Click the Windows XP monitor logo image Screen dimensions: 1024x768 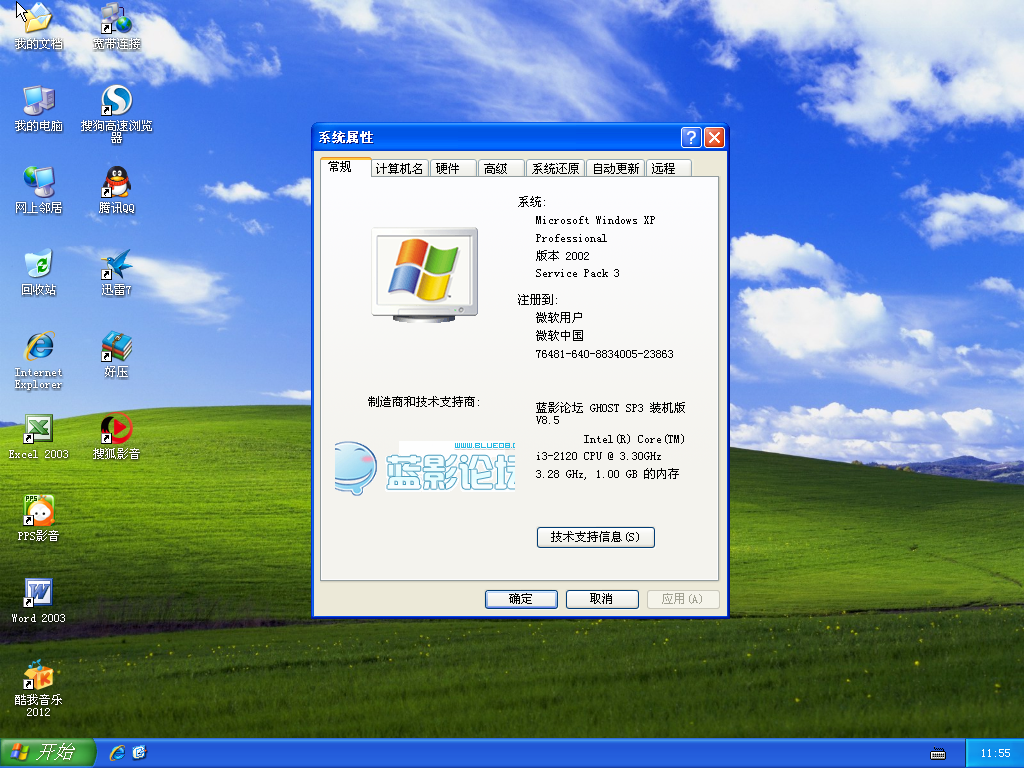(x=424, y=274)
